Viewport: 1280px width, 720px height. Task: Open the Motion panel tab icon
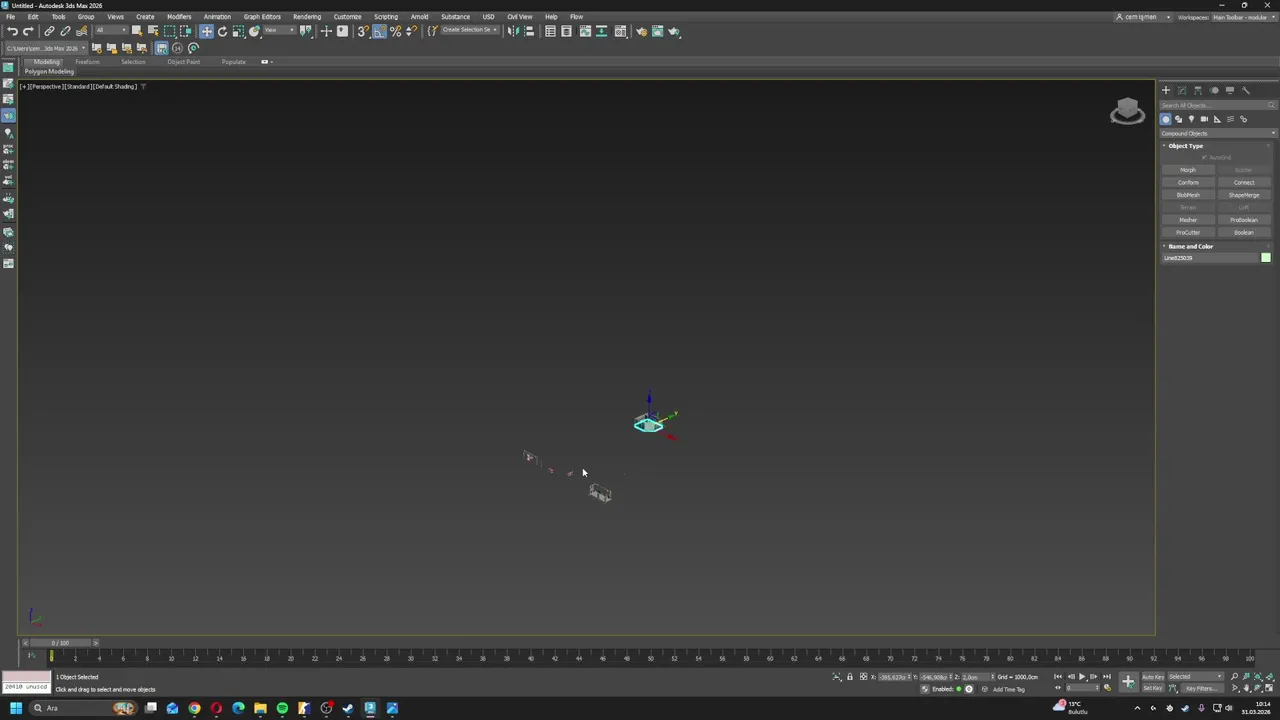pyautogui.click(x=1214, y=90)
